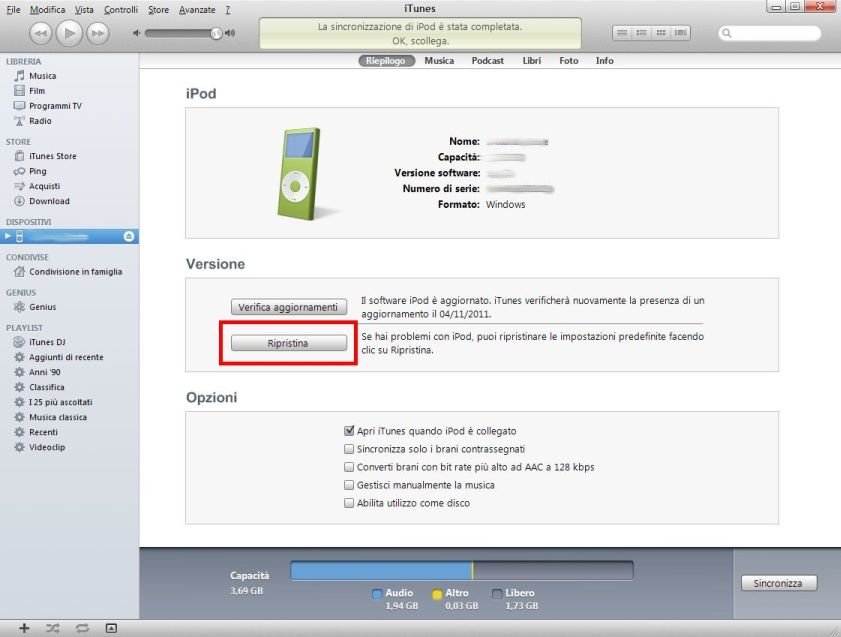The image size is (841, 637).
Task: Open the Musica classica playlist
Action: pos(58,417)
